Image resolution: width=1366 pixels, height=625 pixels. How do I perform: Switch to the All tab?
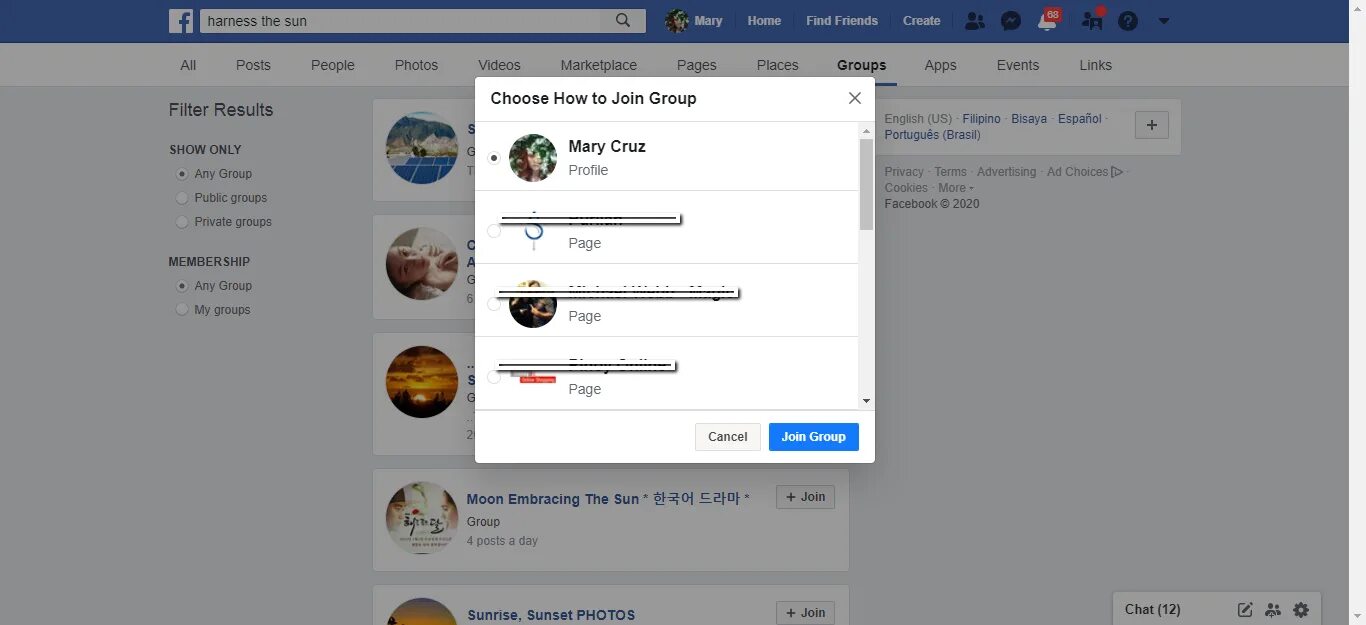188,65
